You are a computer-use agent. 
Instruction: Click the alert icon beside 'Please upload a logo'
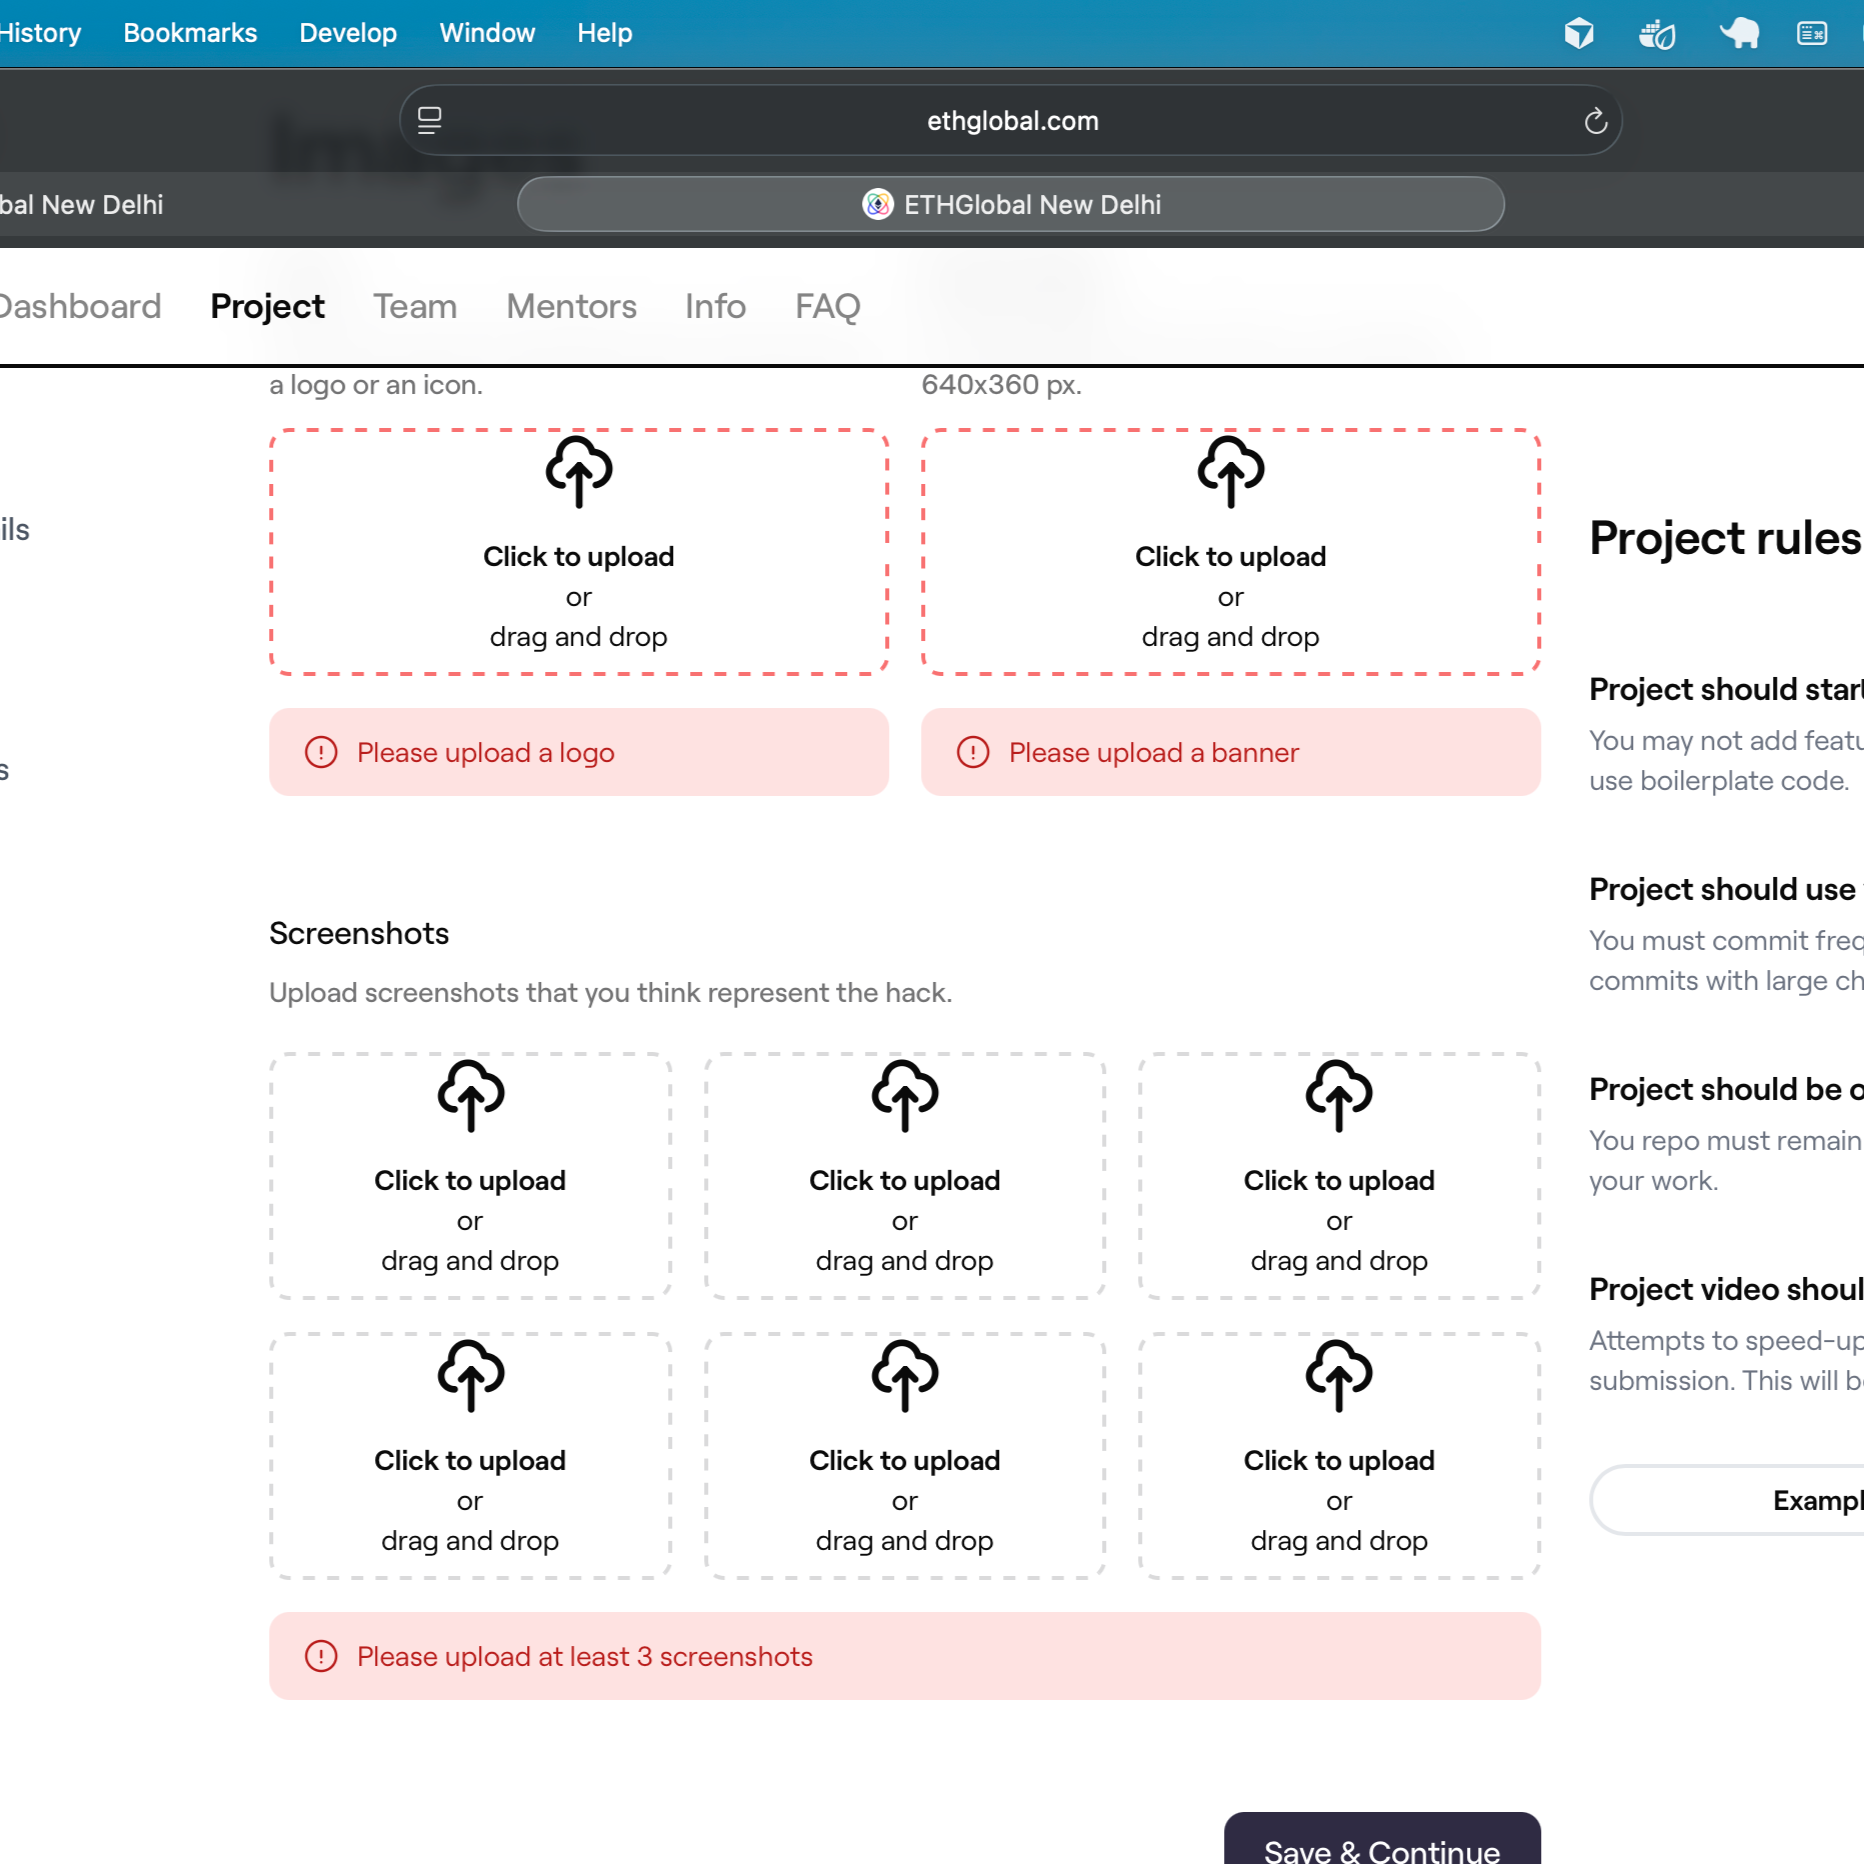[x=321, y=752]
